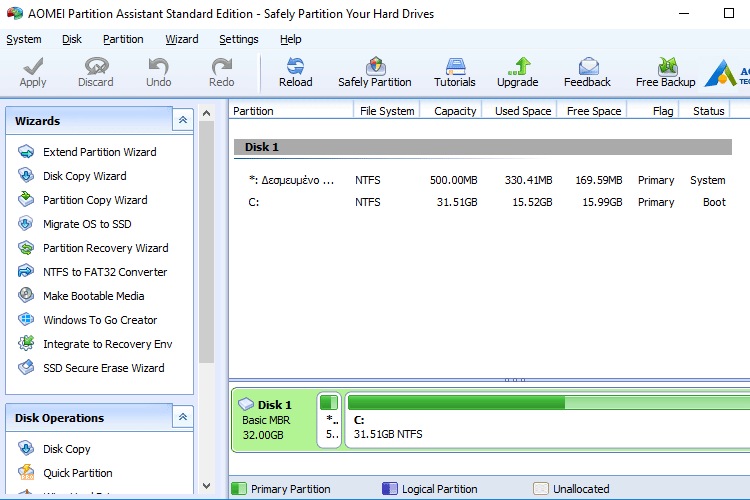Click the 500.00MB capacity cell
This screenshot has height=500, width=750.
point(453,180)
